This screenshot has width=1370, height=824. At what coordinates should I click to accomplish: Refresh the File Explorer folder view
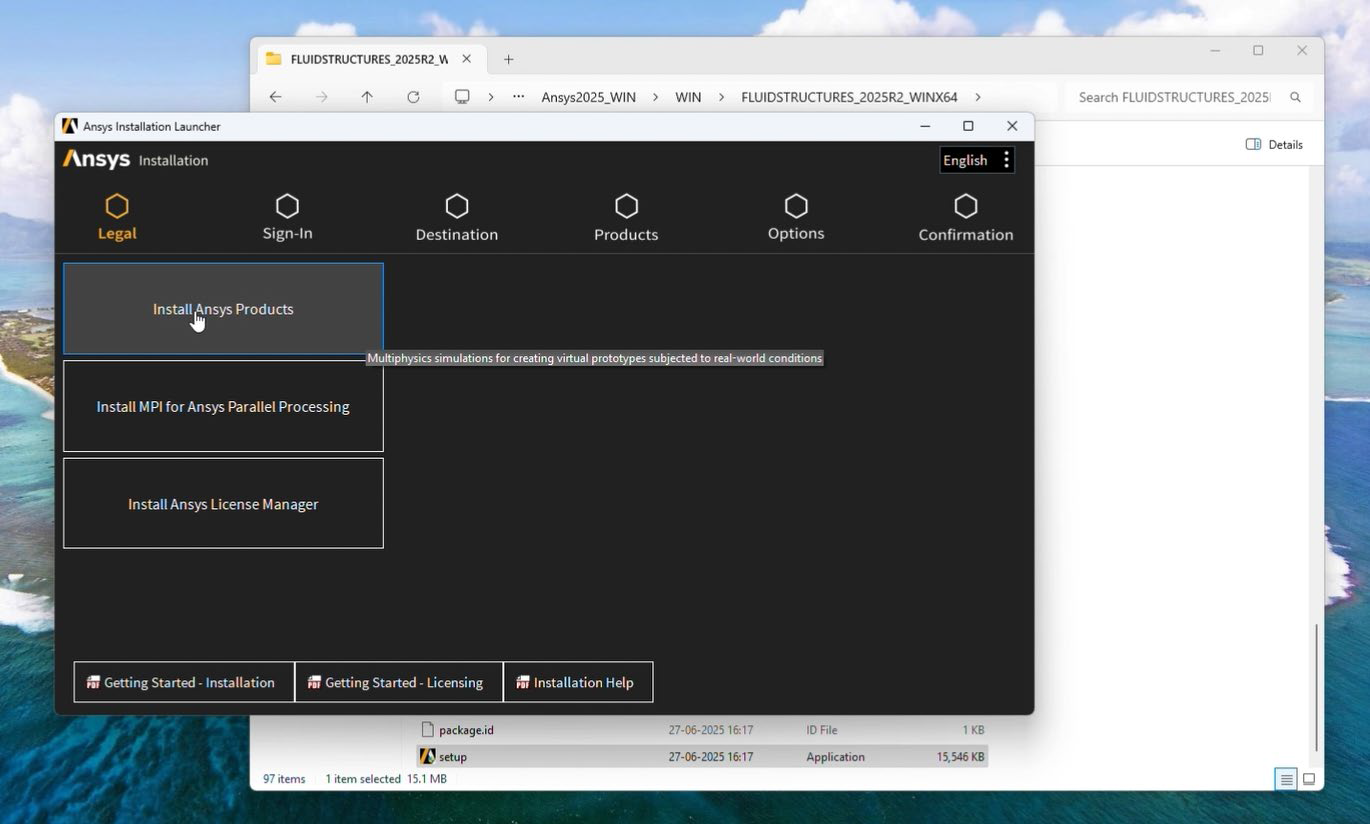click(x=413, y=97)
